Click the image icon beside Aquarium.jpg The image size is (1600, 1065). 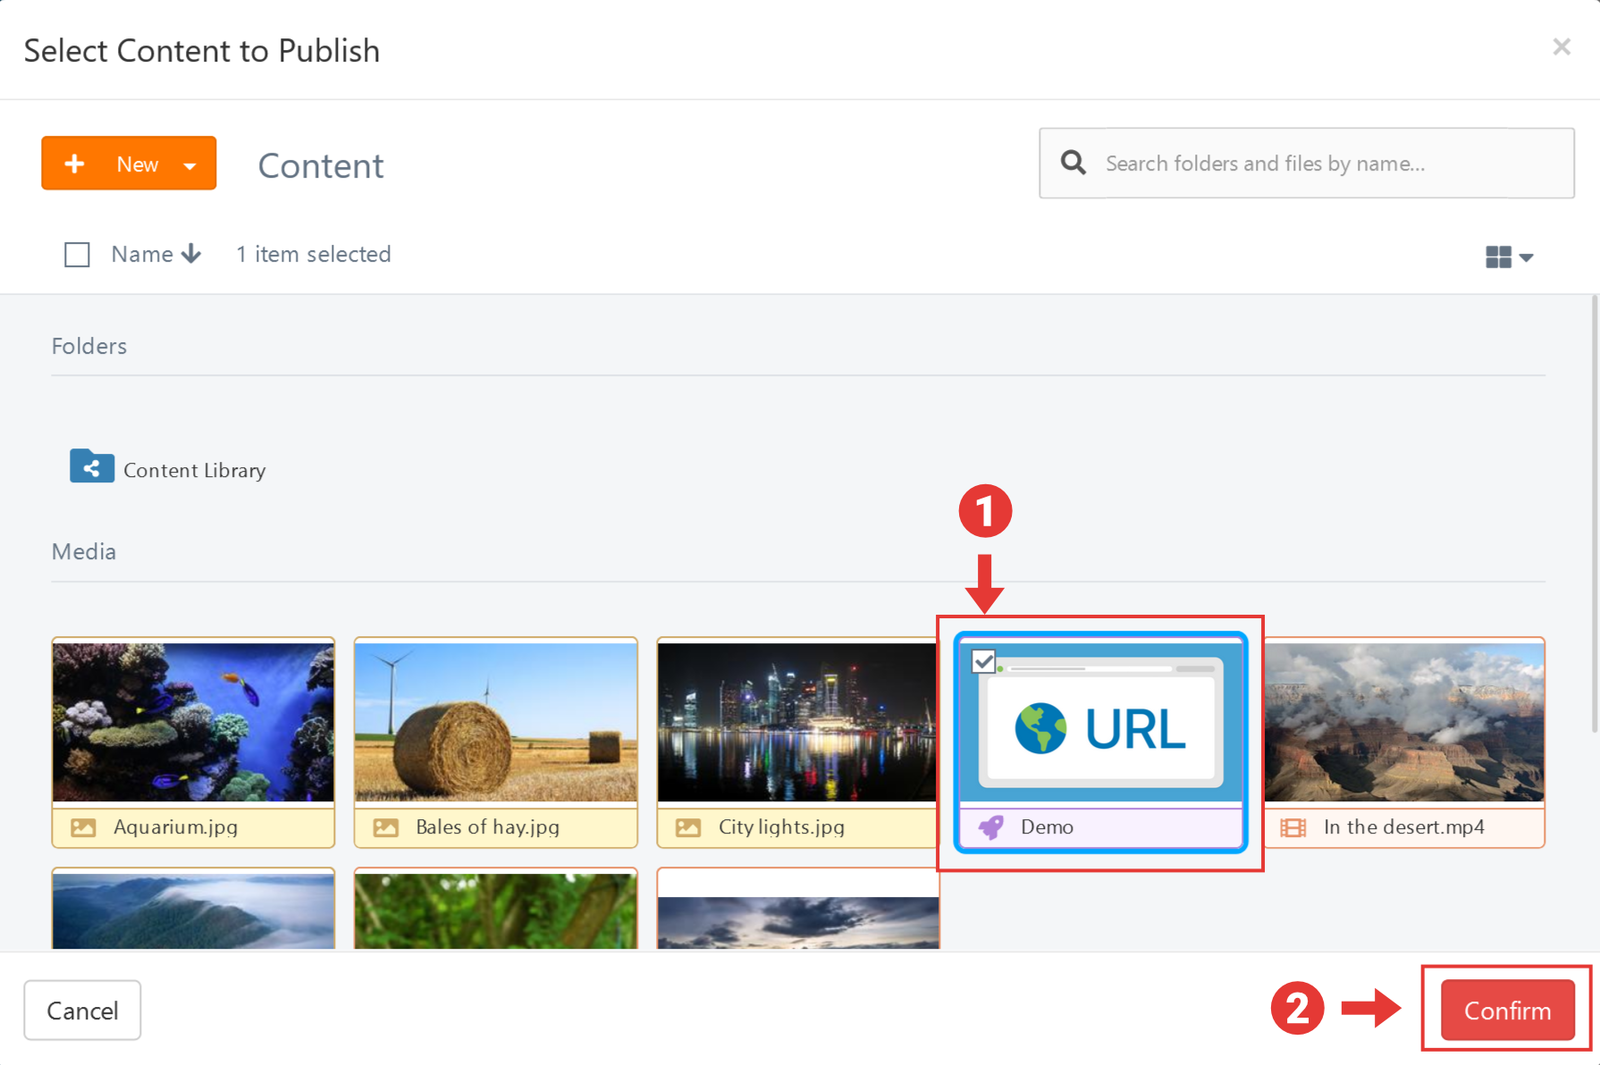pos(84,828)
